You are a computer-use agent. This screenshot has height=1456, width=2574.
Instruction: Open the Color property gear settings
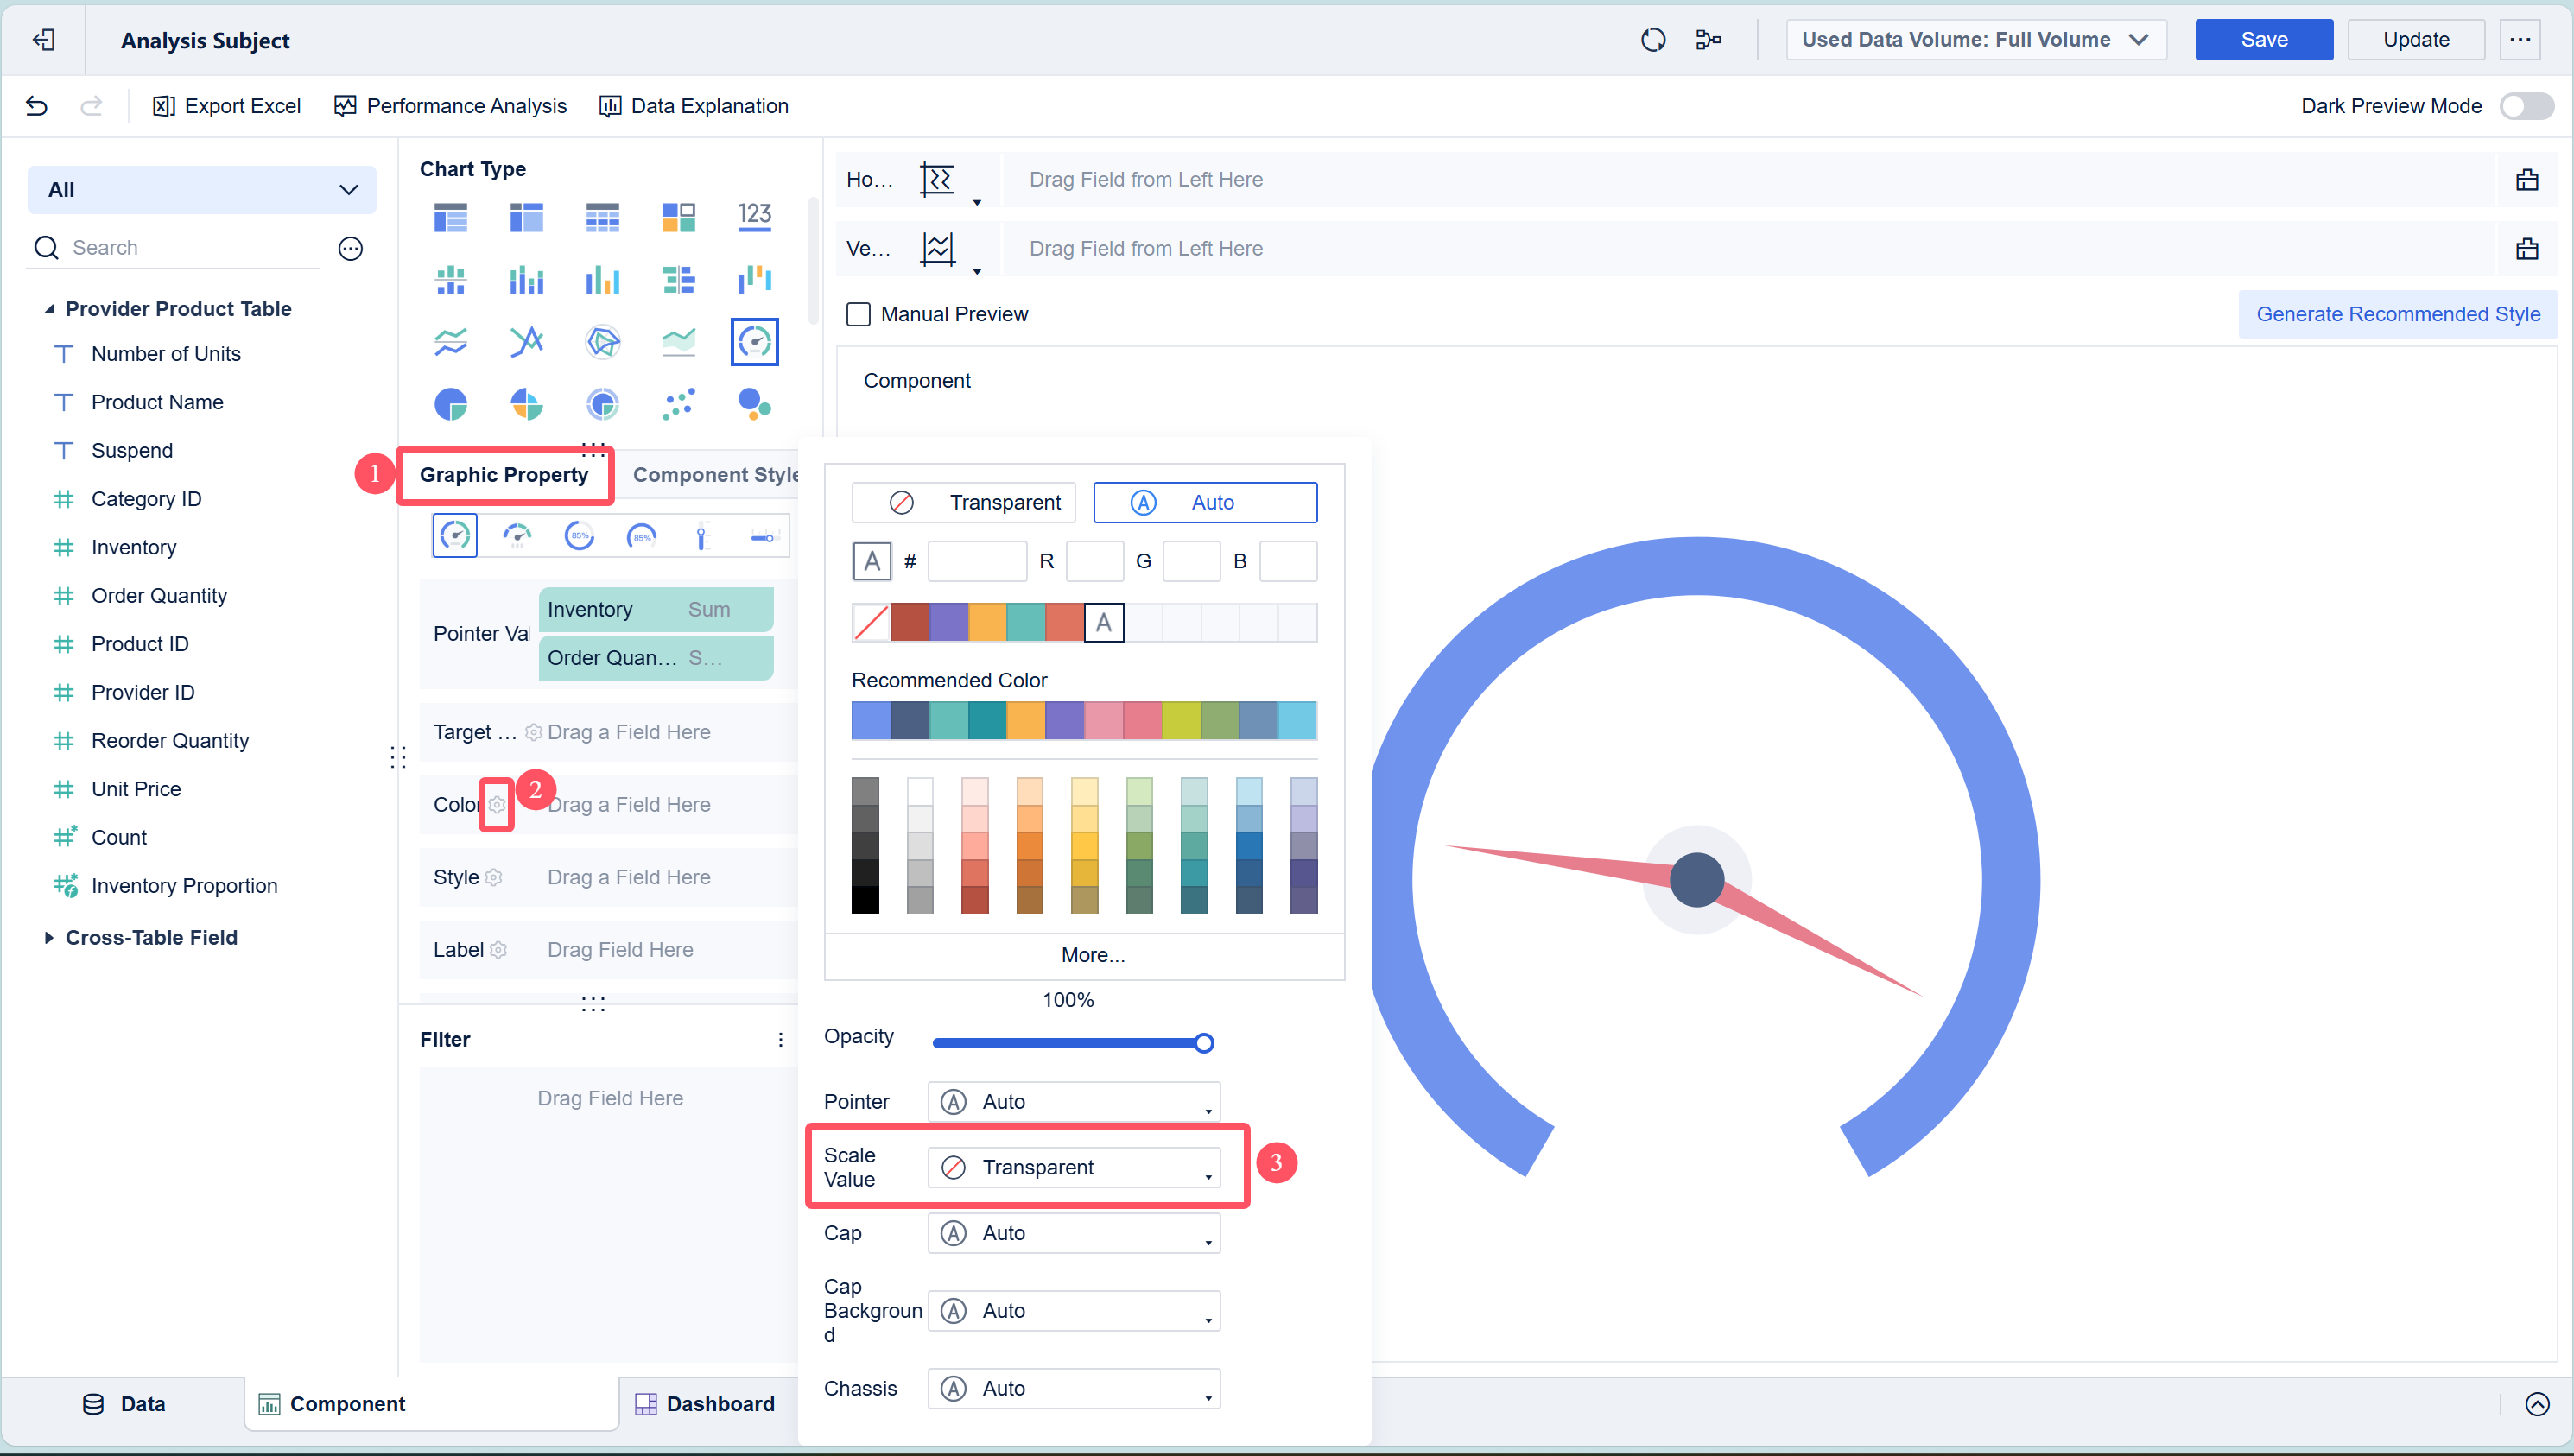497,804
